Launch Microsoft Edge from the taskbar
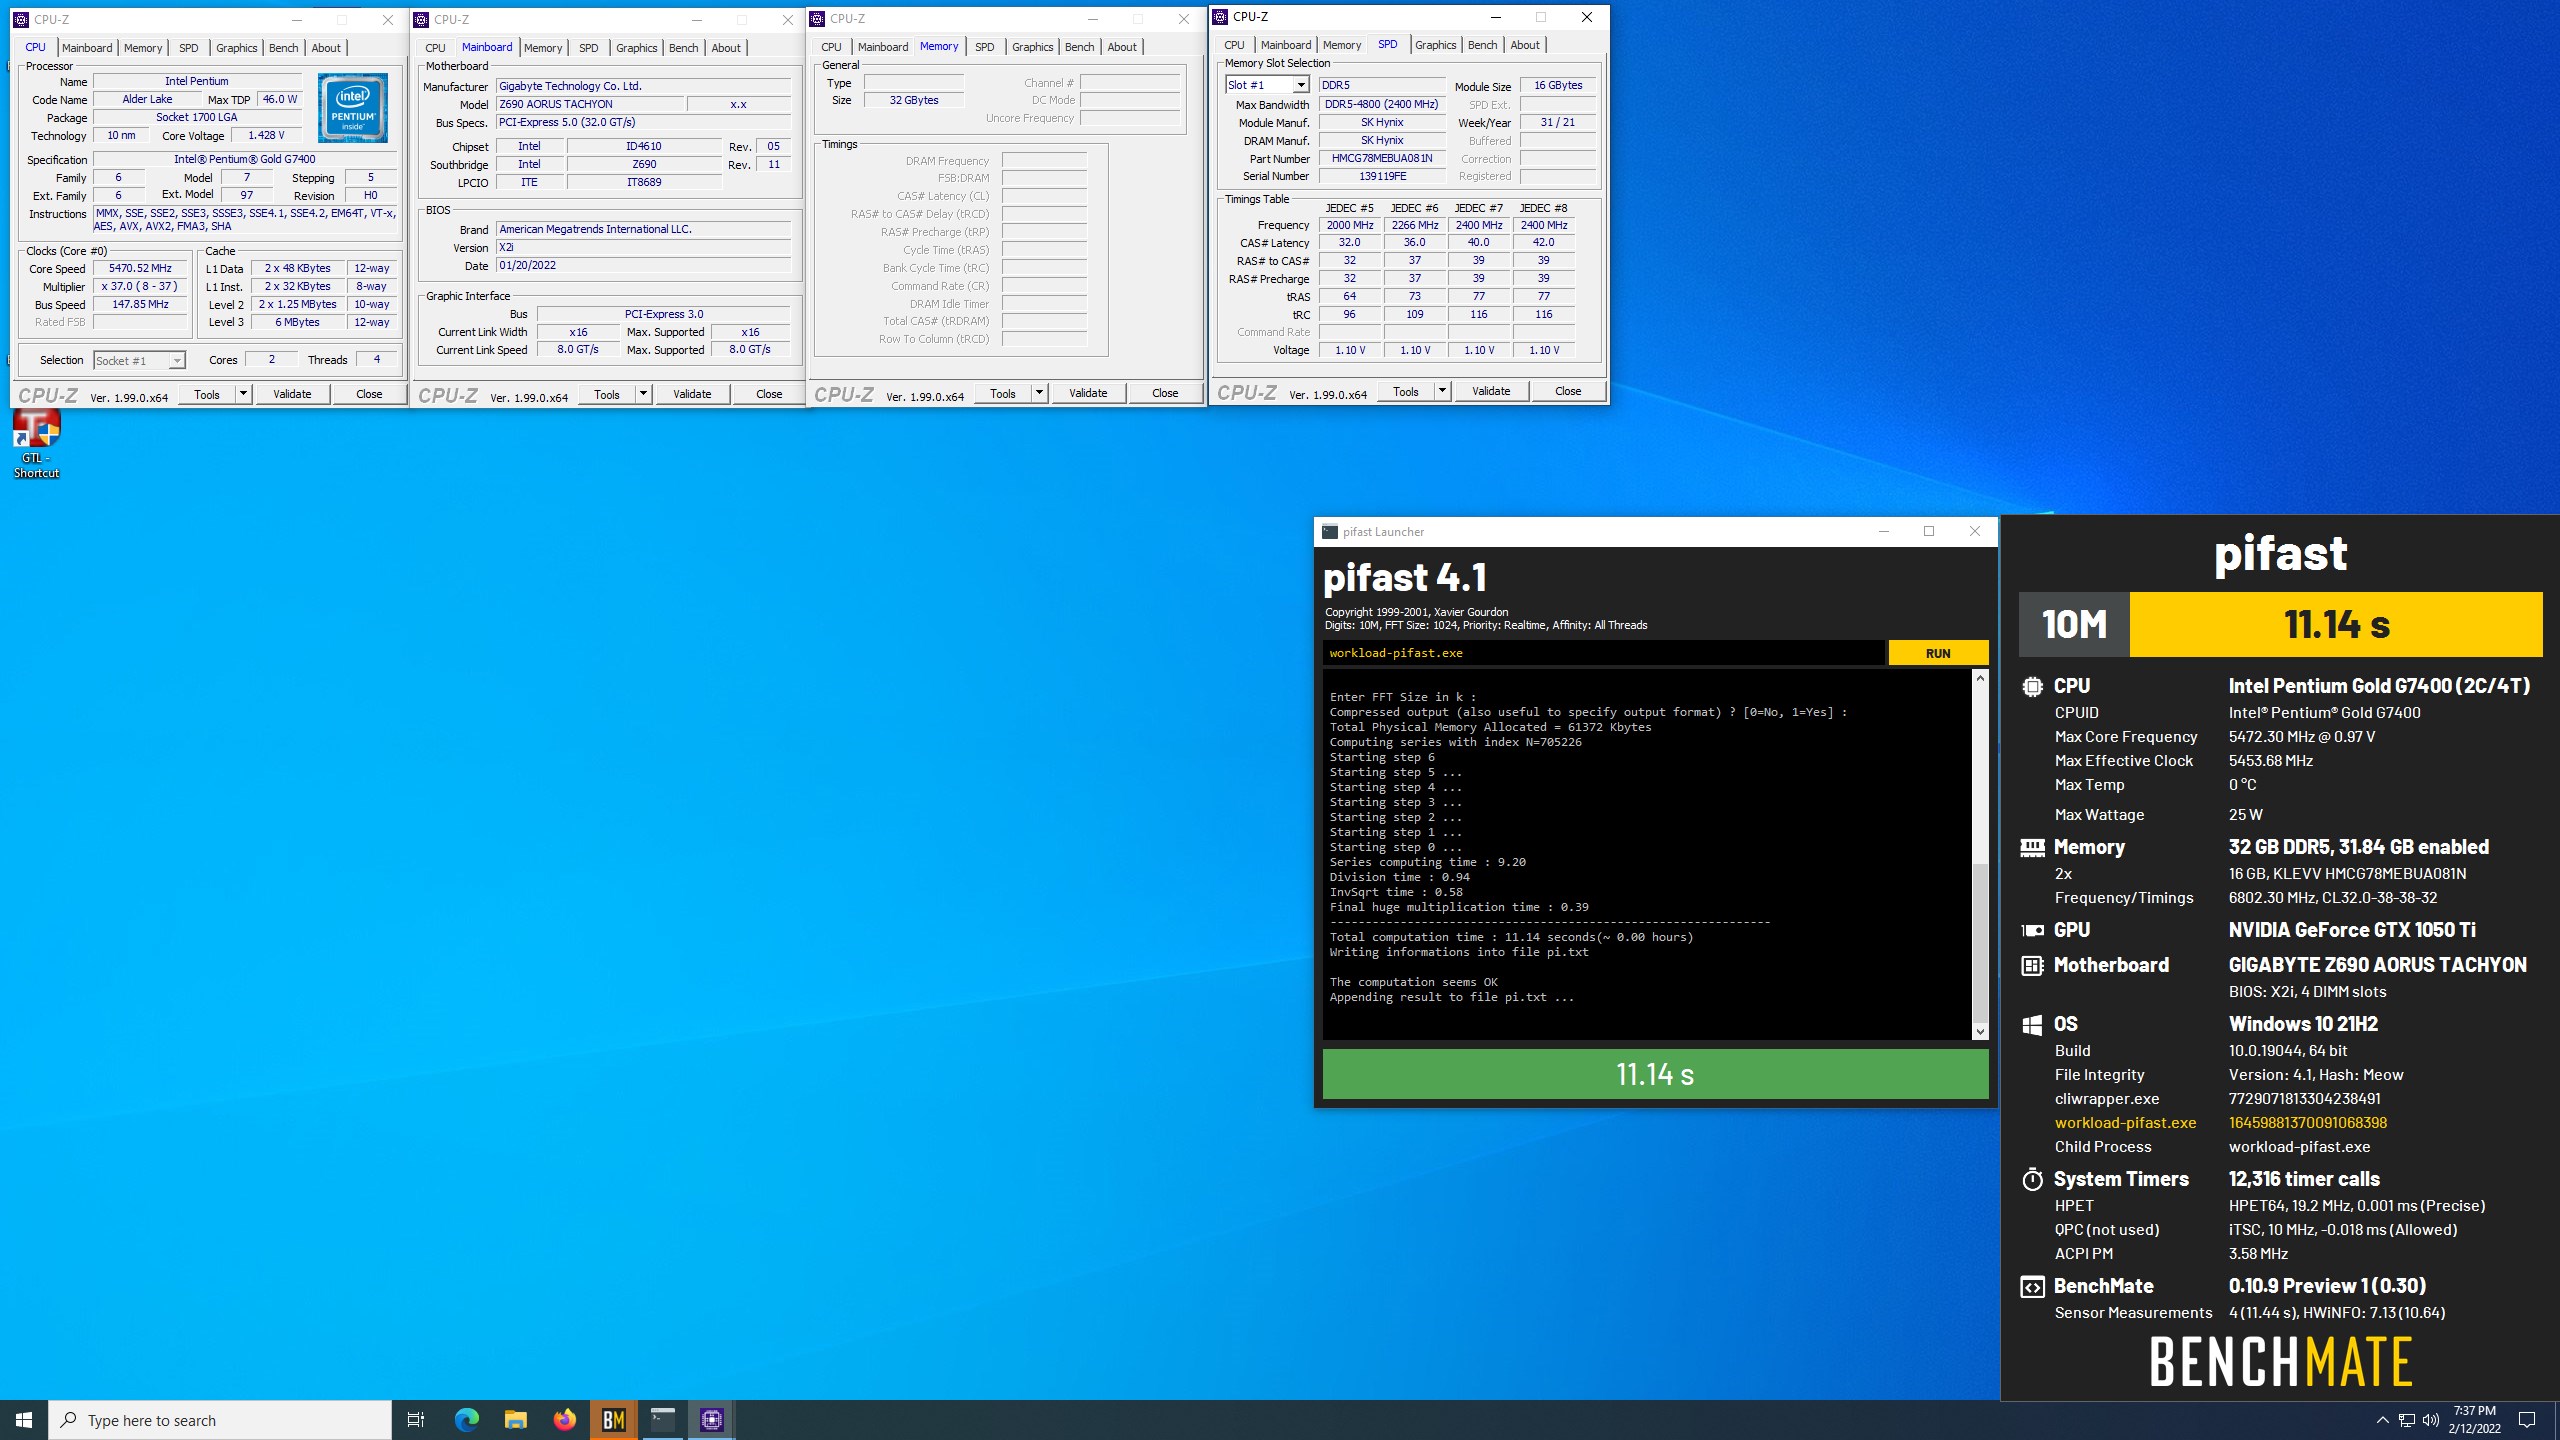 [x=466, y=1419]
